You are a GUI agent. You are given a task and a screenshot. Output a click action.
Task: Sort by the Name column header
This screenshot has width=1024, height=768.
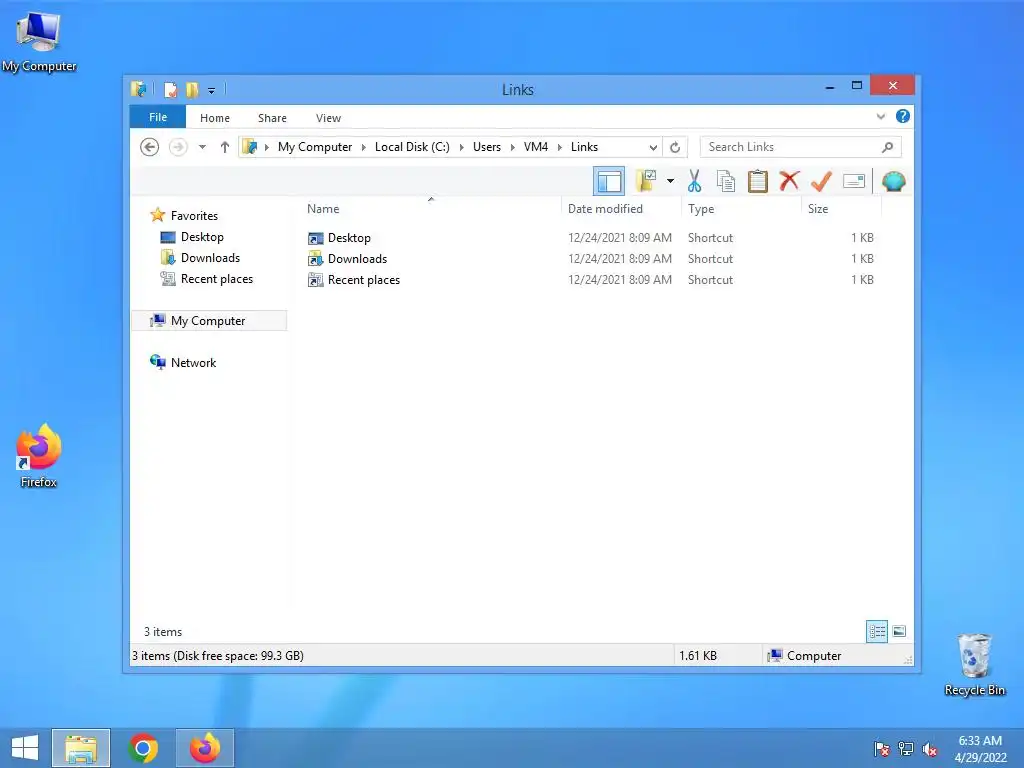tap(431, 209)
